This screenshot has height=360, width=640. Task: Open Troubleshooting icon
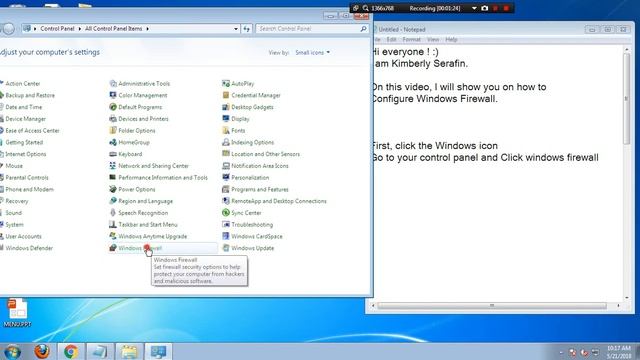click(226, 224)
